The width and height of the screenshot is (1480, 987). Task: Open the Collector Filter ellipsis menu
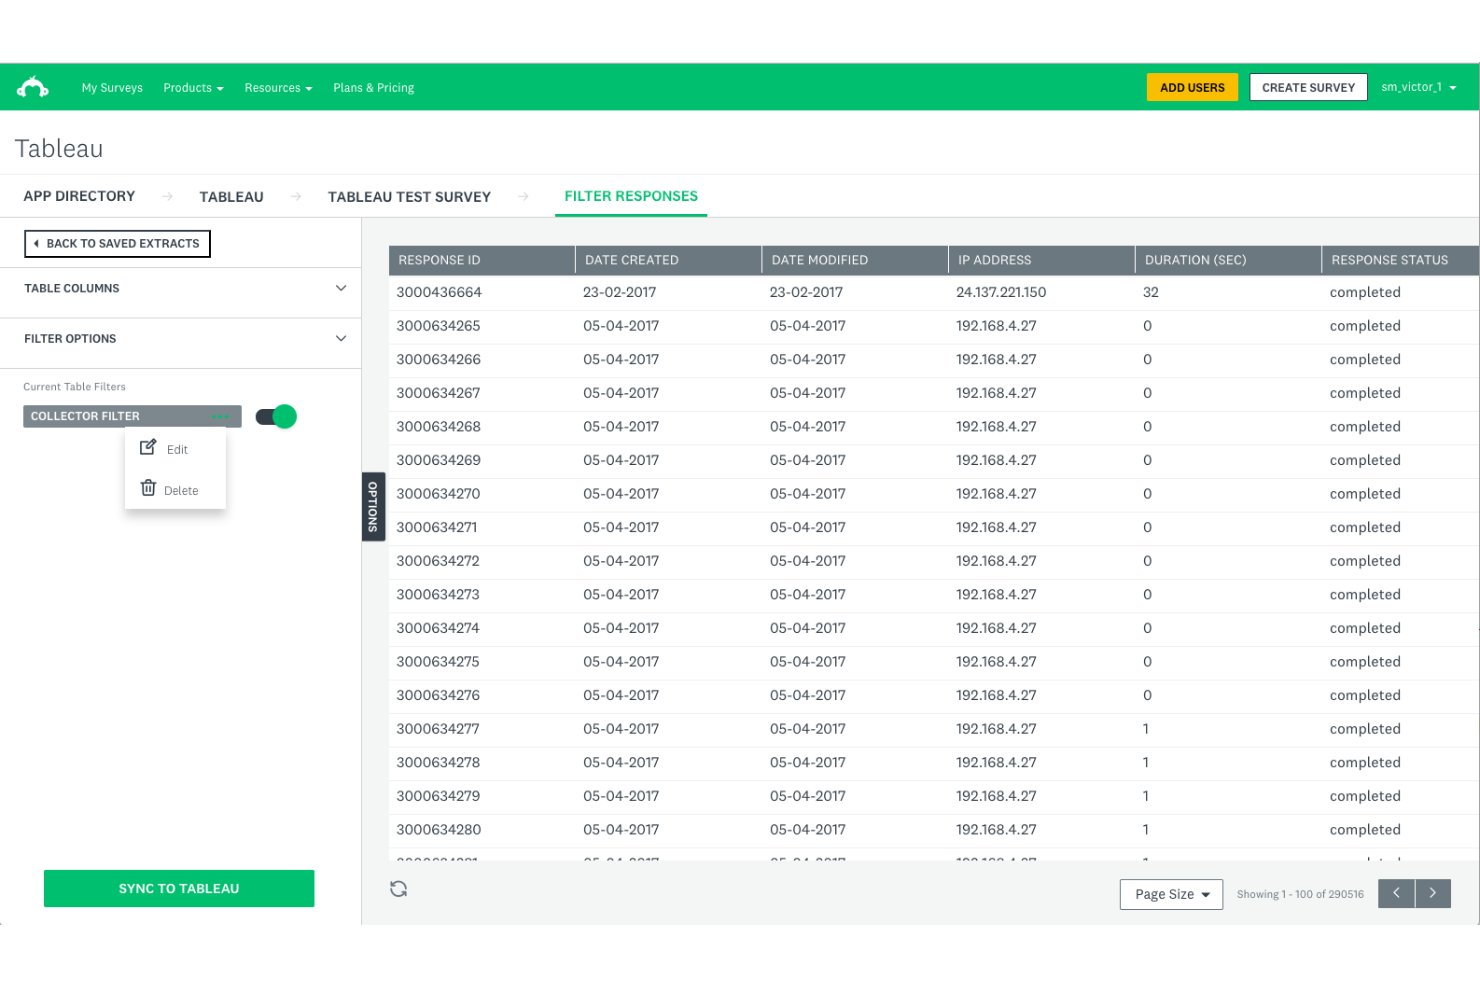tap(222, 416)
